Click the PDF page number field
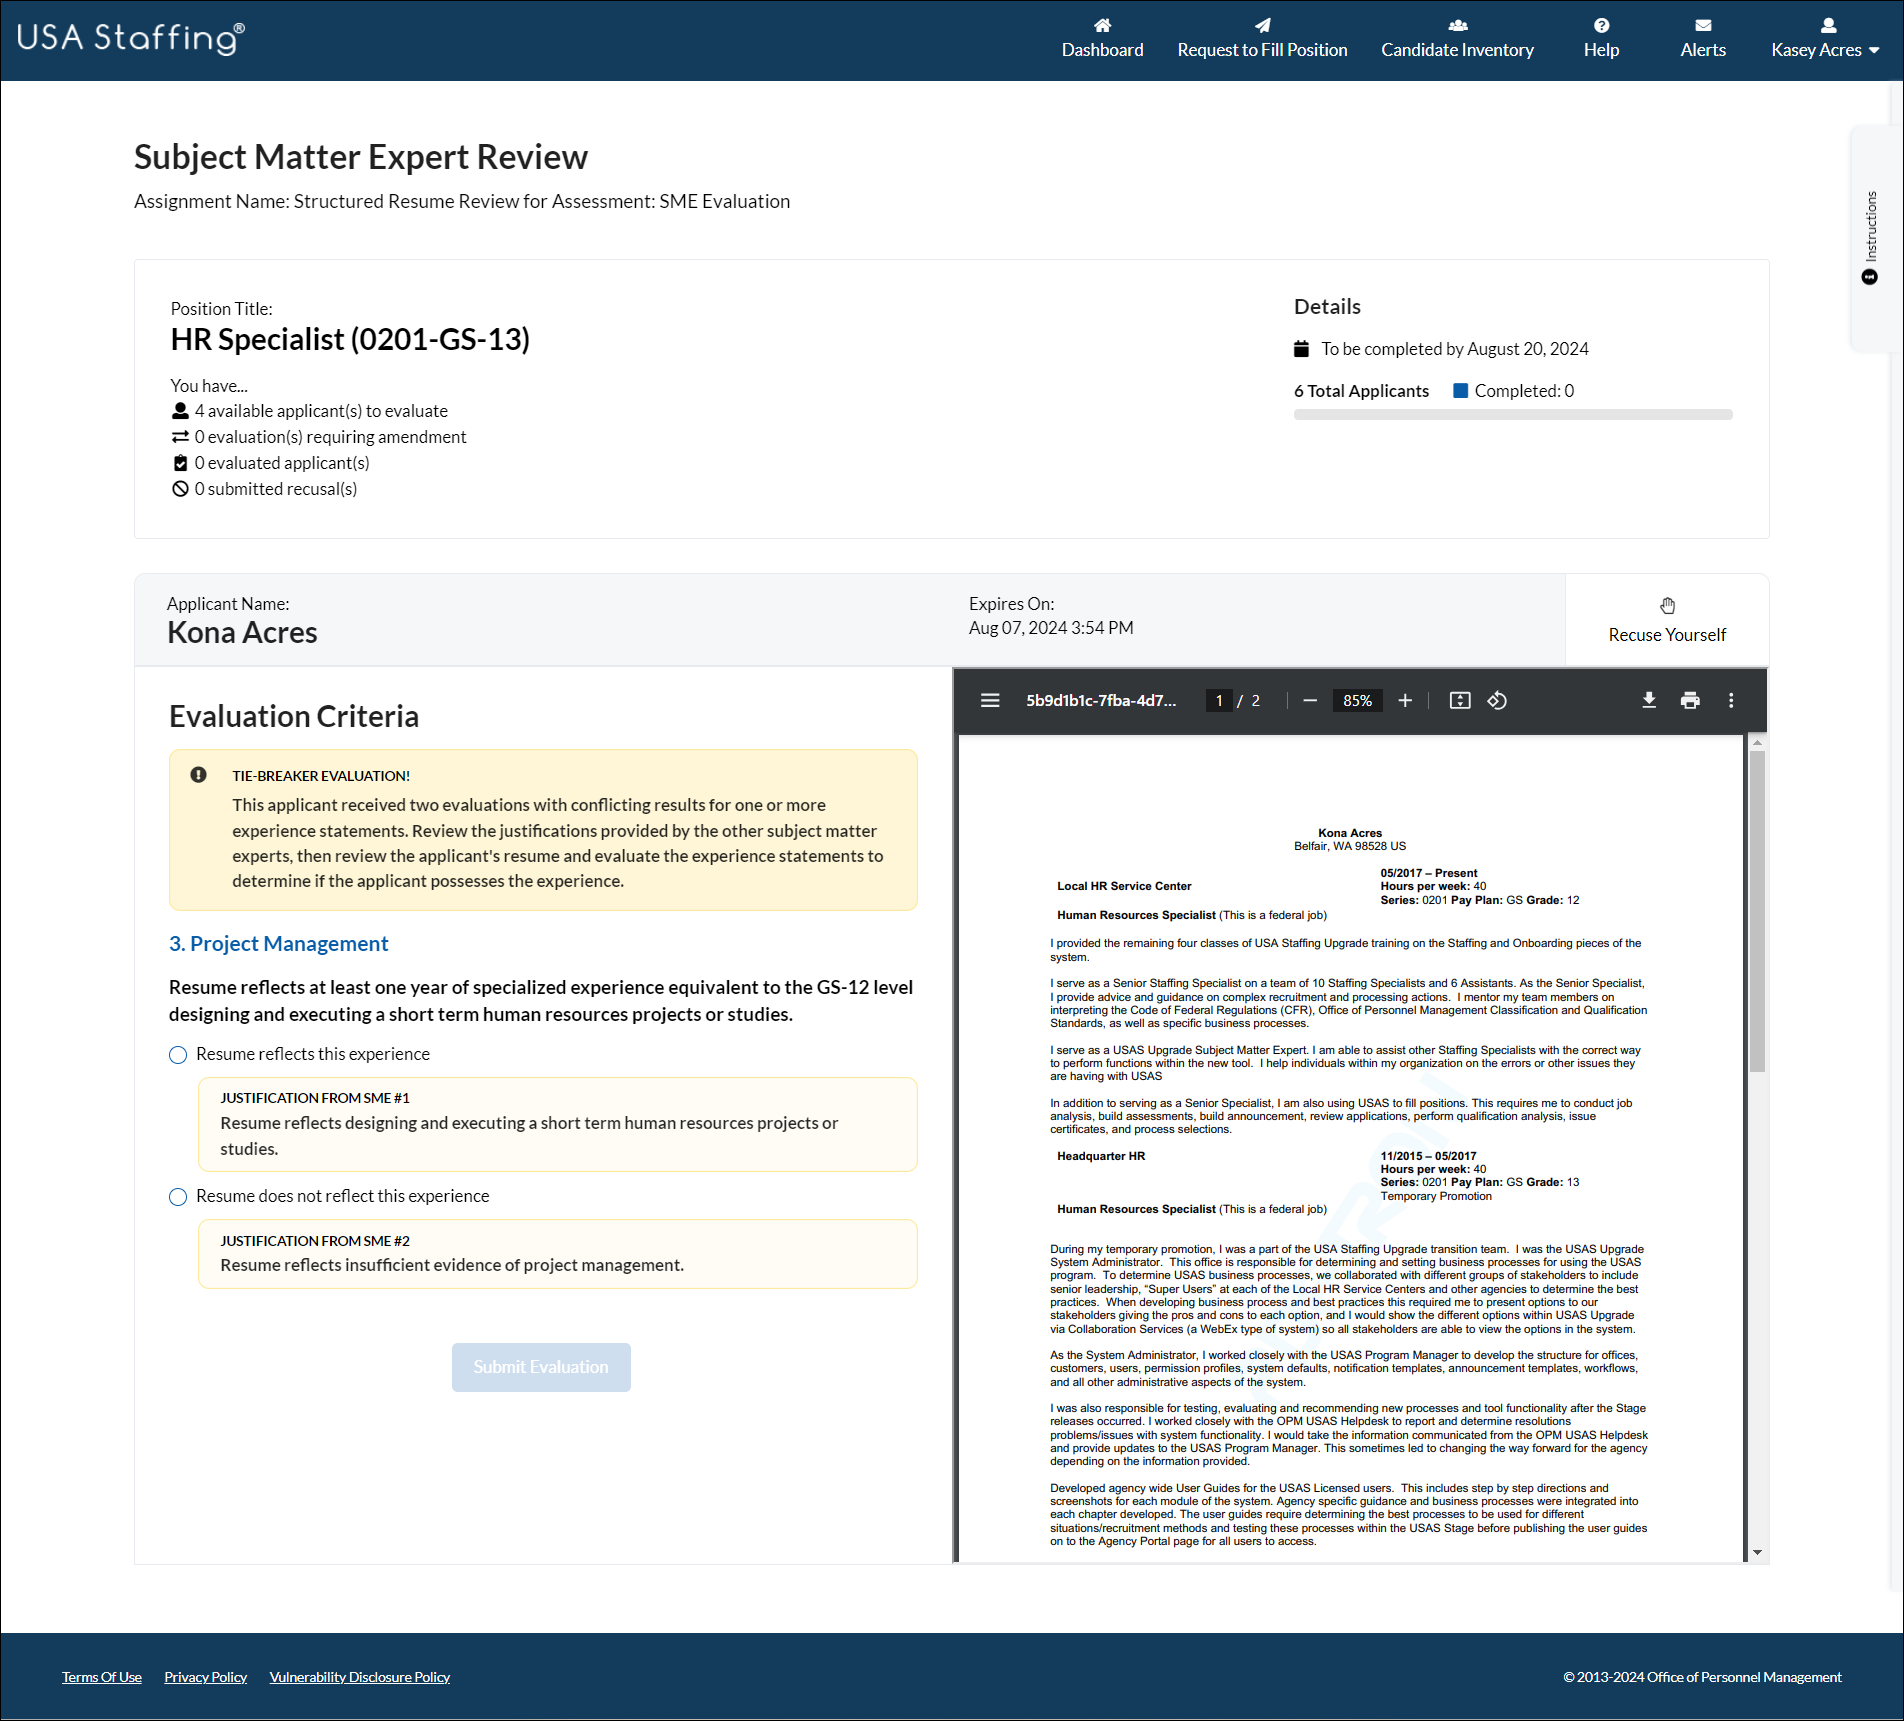The width and height of the screenshot is (1904, 1721). click(x=1218, y=700)
